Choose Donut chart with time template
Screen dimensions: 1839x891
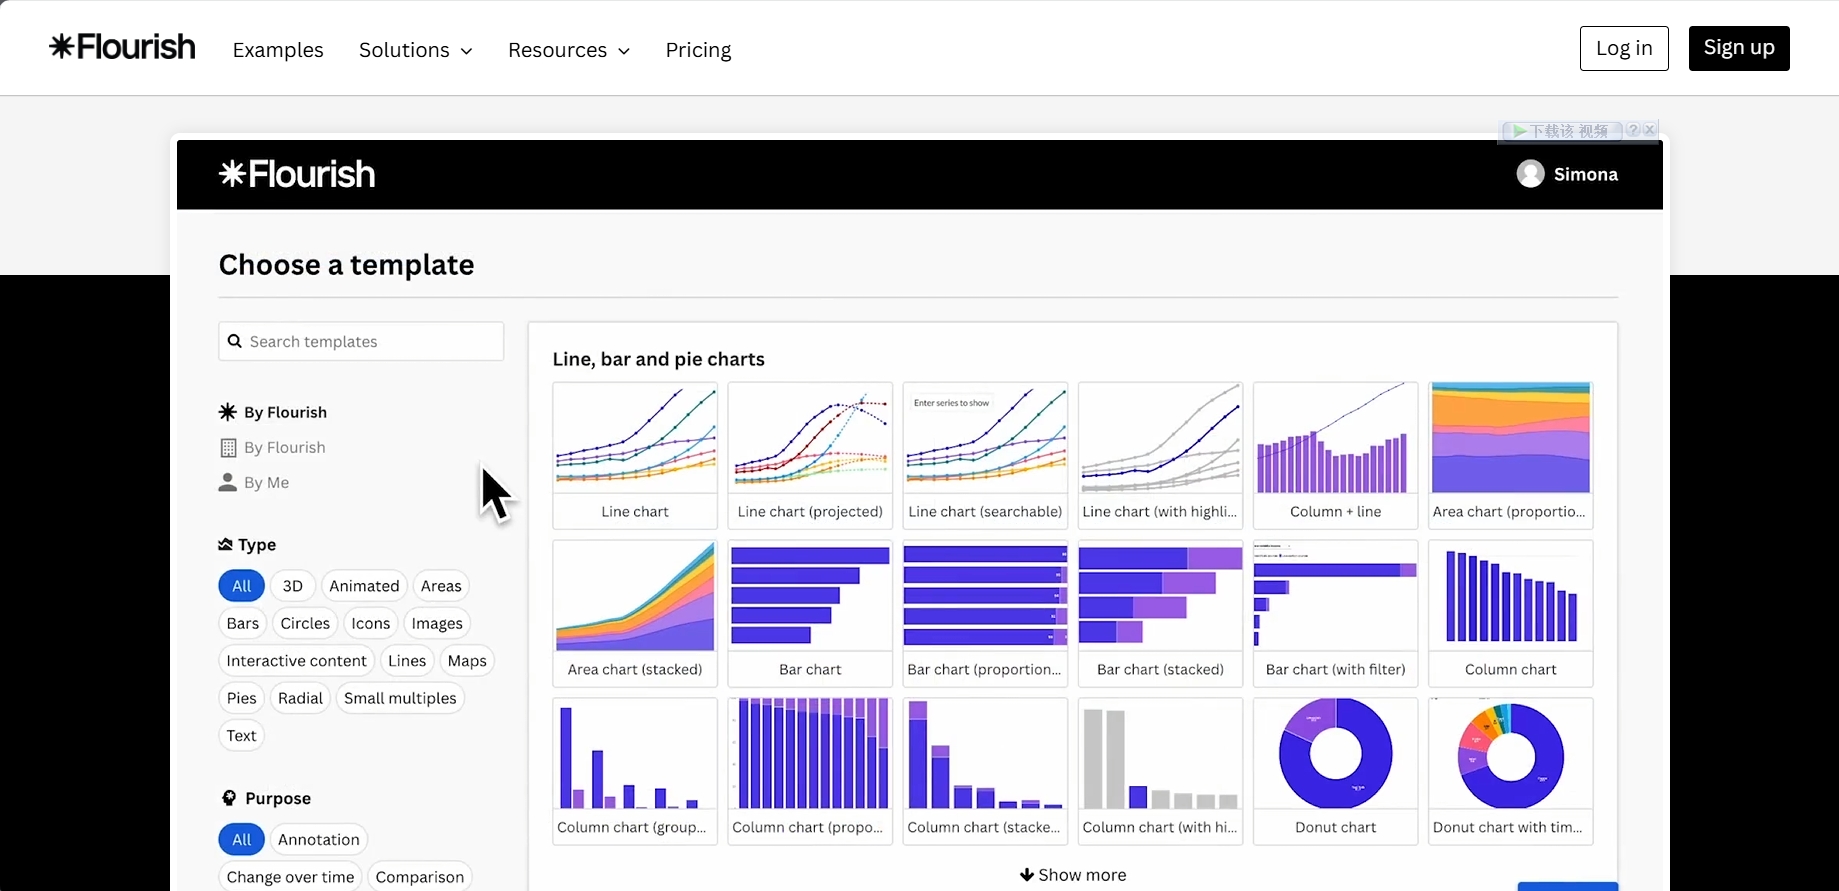point(1511,771)
